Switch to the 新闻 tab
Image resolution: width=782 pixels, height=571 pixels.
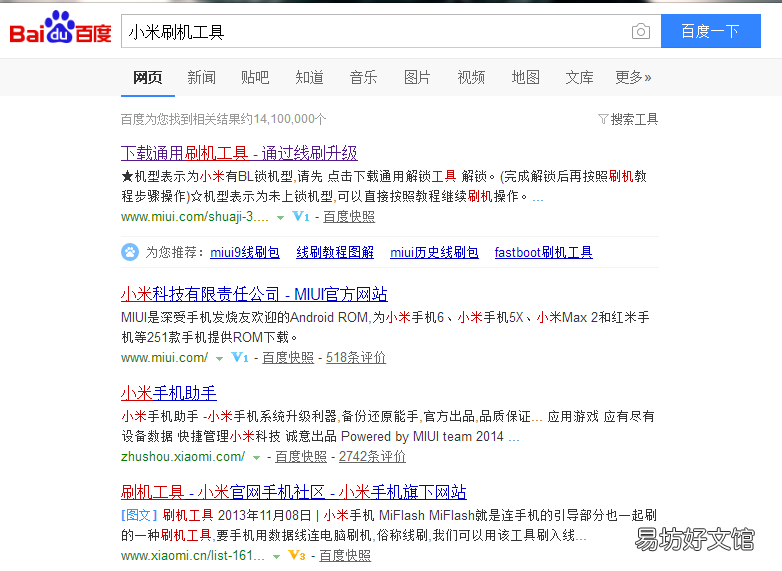pos(201,78)
